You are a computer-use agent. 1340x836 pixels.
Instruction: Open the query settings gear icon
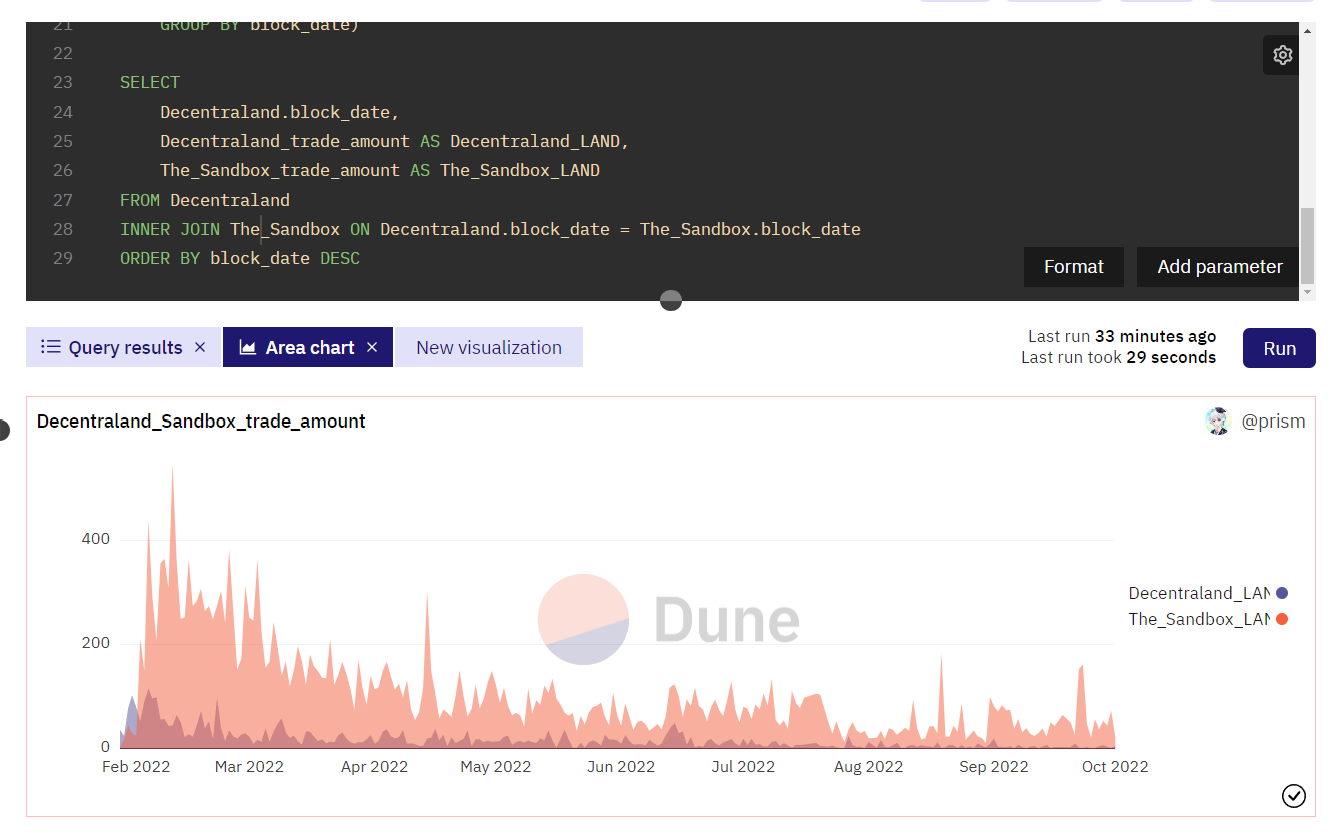tap(1281, 55)
